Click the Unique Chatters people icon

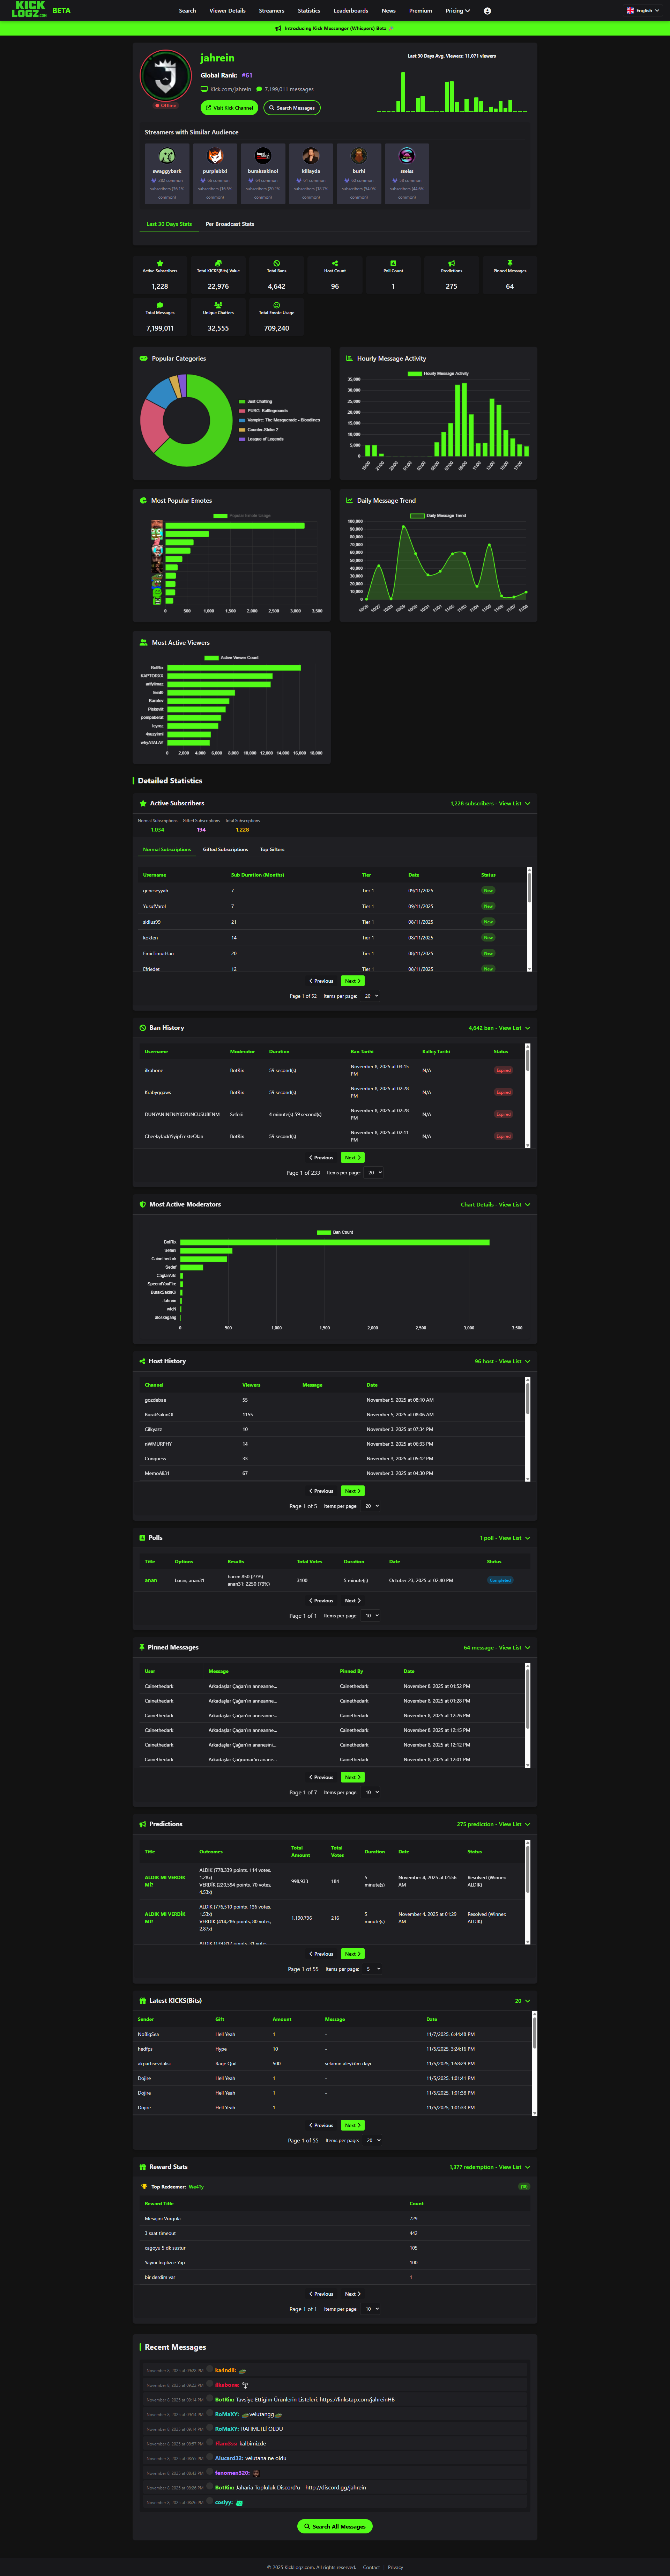click(x=218, y=305)
